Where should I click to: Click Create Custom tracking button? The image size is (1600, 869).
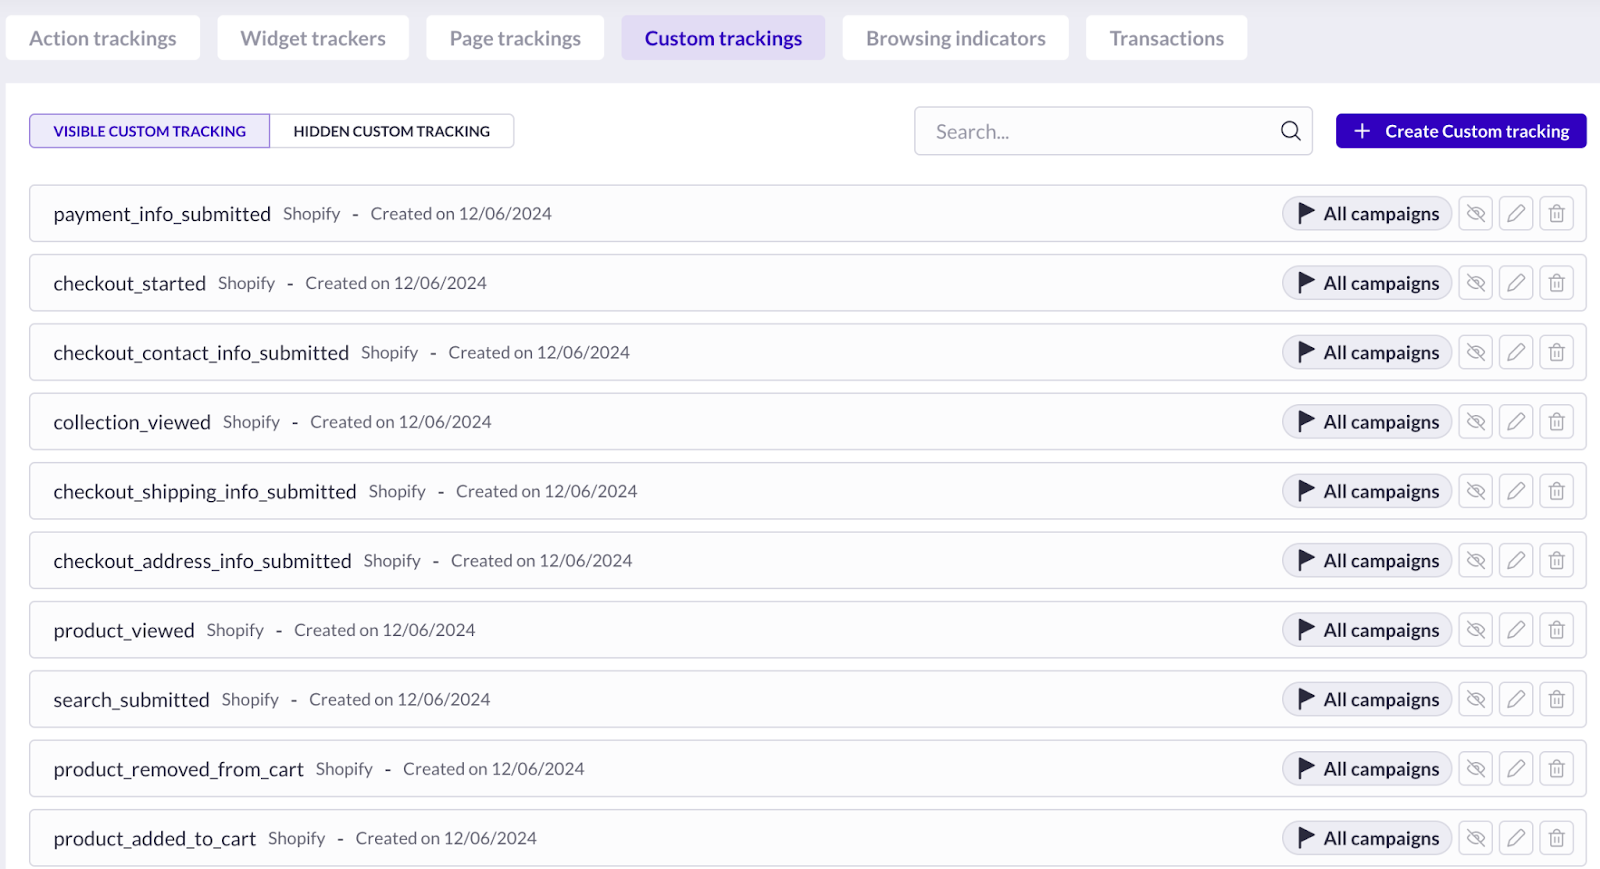1461,131
